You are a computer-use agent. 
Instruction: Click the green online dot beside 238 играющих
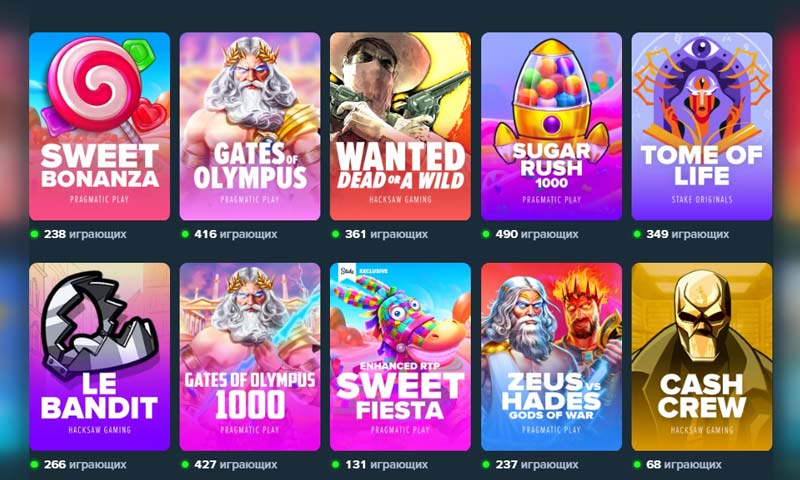coord(34,234)
